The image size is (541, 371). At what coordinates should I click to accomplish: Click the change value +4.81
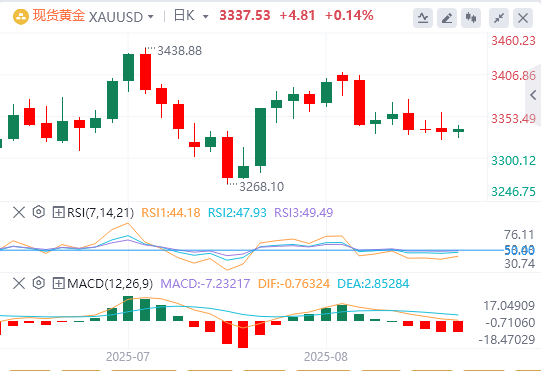pyautogui.click(x=297, y=16)
